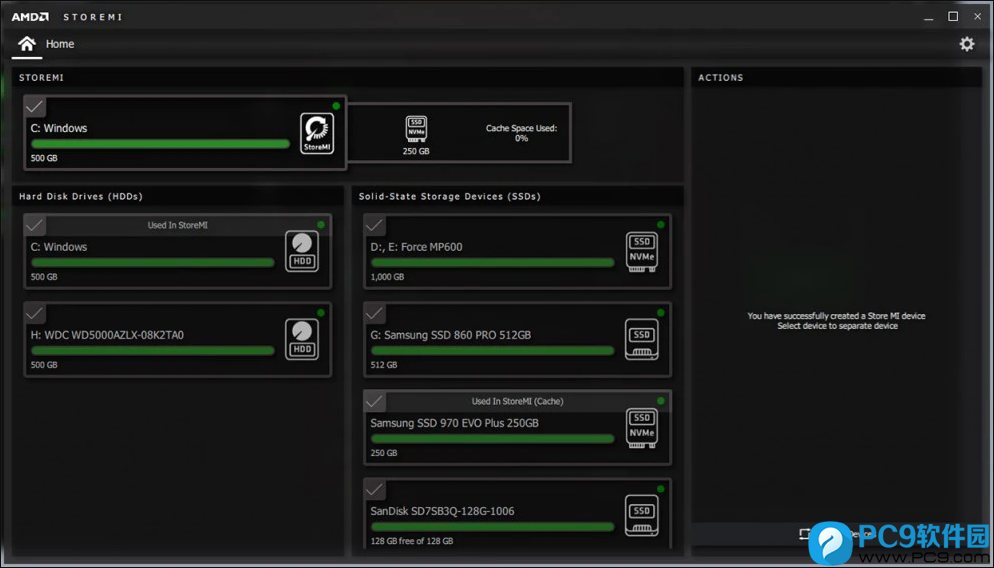994x568 pixels.
Task: Toggle checkbox on Used In StoreMI HDD card
Action: 35,225
